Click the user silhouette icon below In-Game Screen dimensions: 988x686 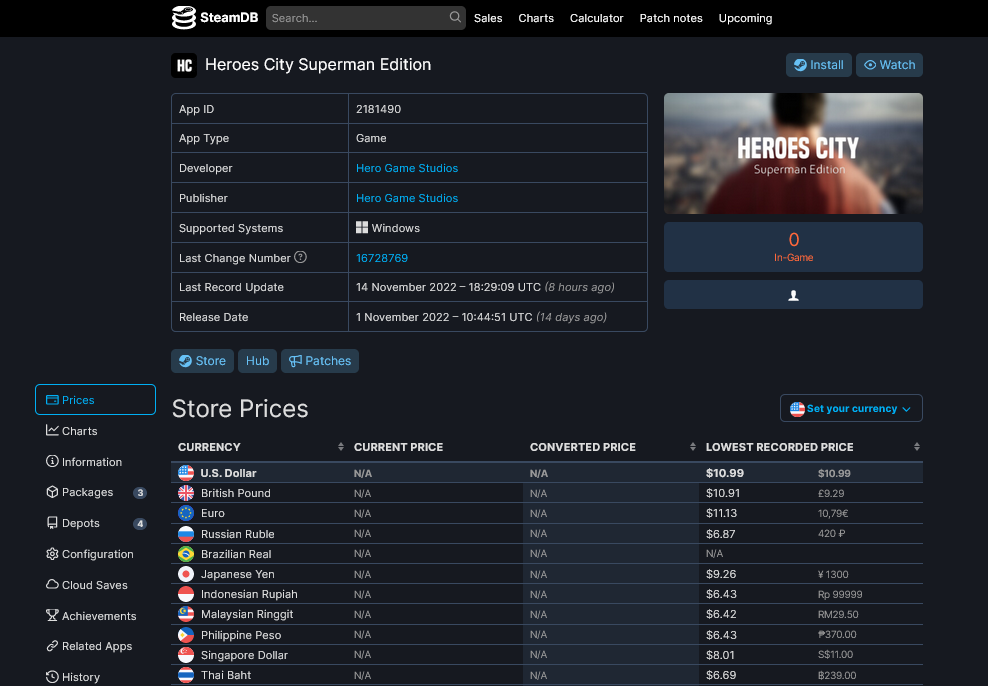pos(793,296)
